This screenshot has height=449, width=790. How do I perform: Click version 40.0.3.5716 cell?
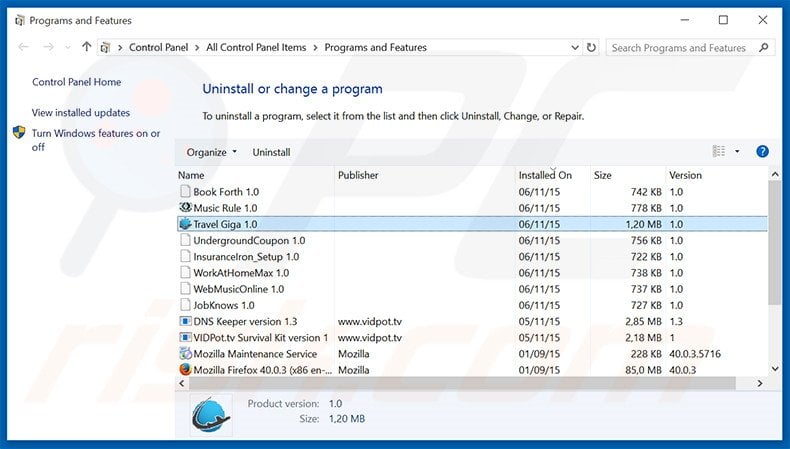coord(695,354)
